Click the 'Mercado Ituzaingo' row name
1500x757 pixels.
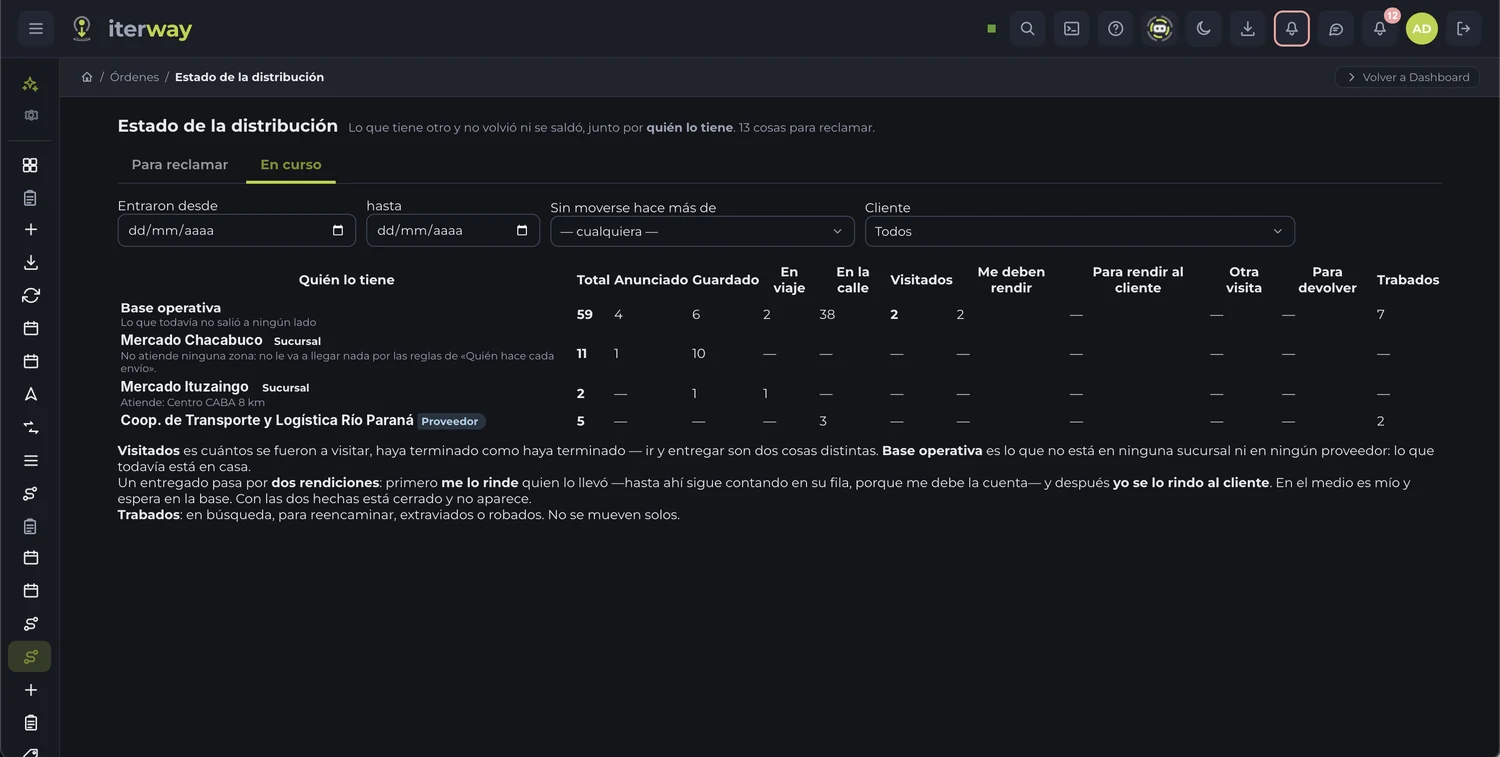click(x=185, y=387)
